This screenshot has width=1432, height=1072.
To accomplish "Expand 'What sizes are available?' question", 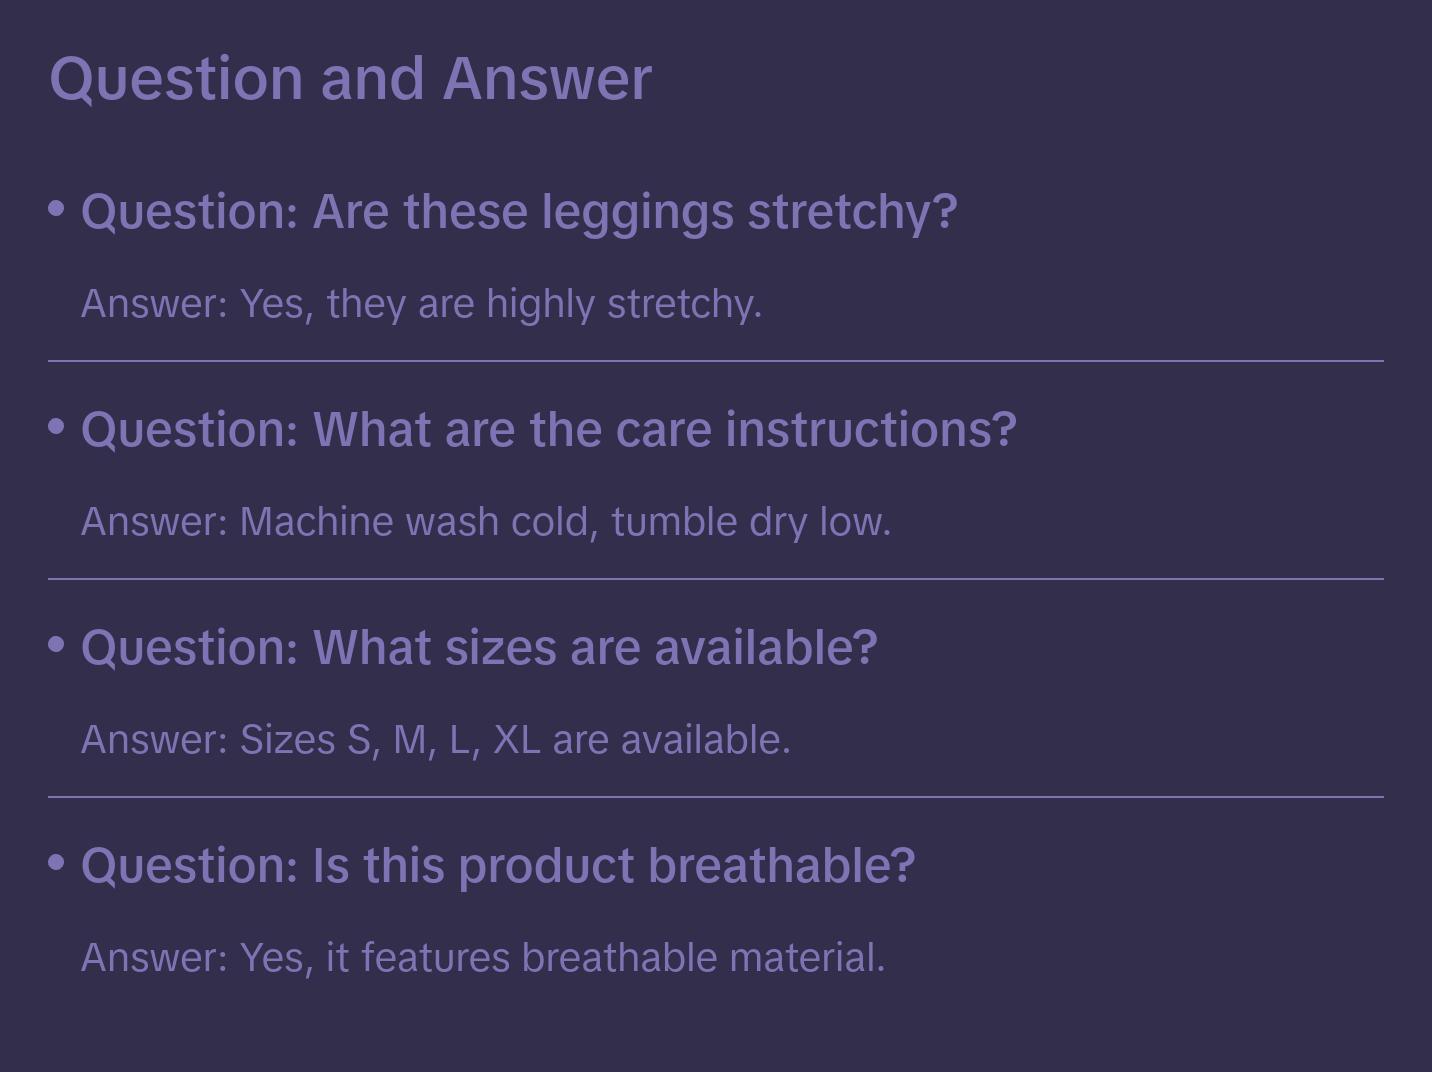I will [x=479, y=648].
